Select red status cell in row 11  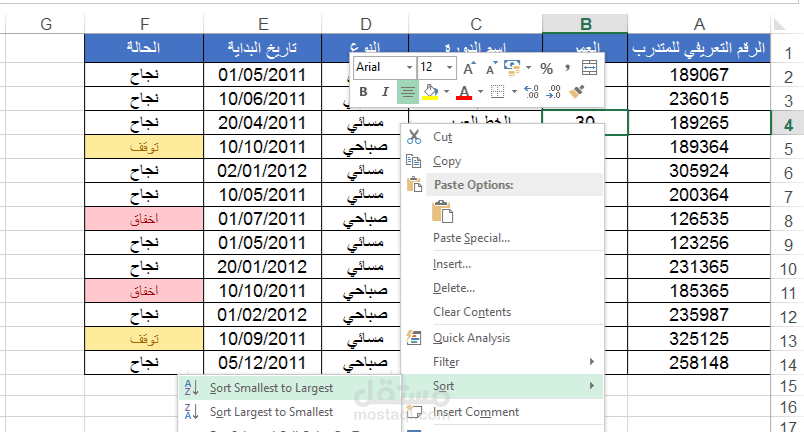144,291
